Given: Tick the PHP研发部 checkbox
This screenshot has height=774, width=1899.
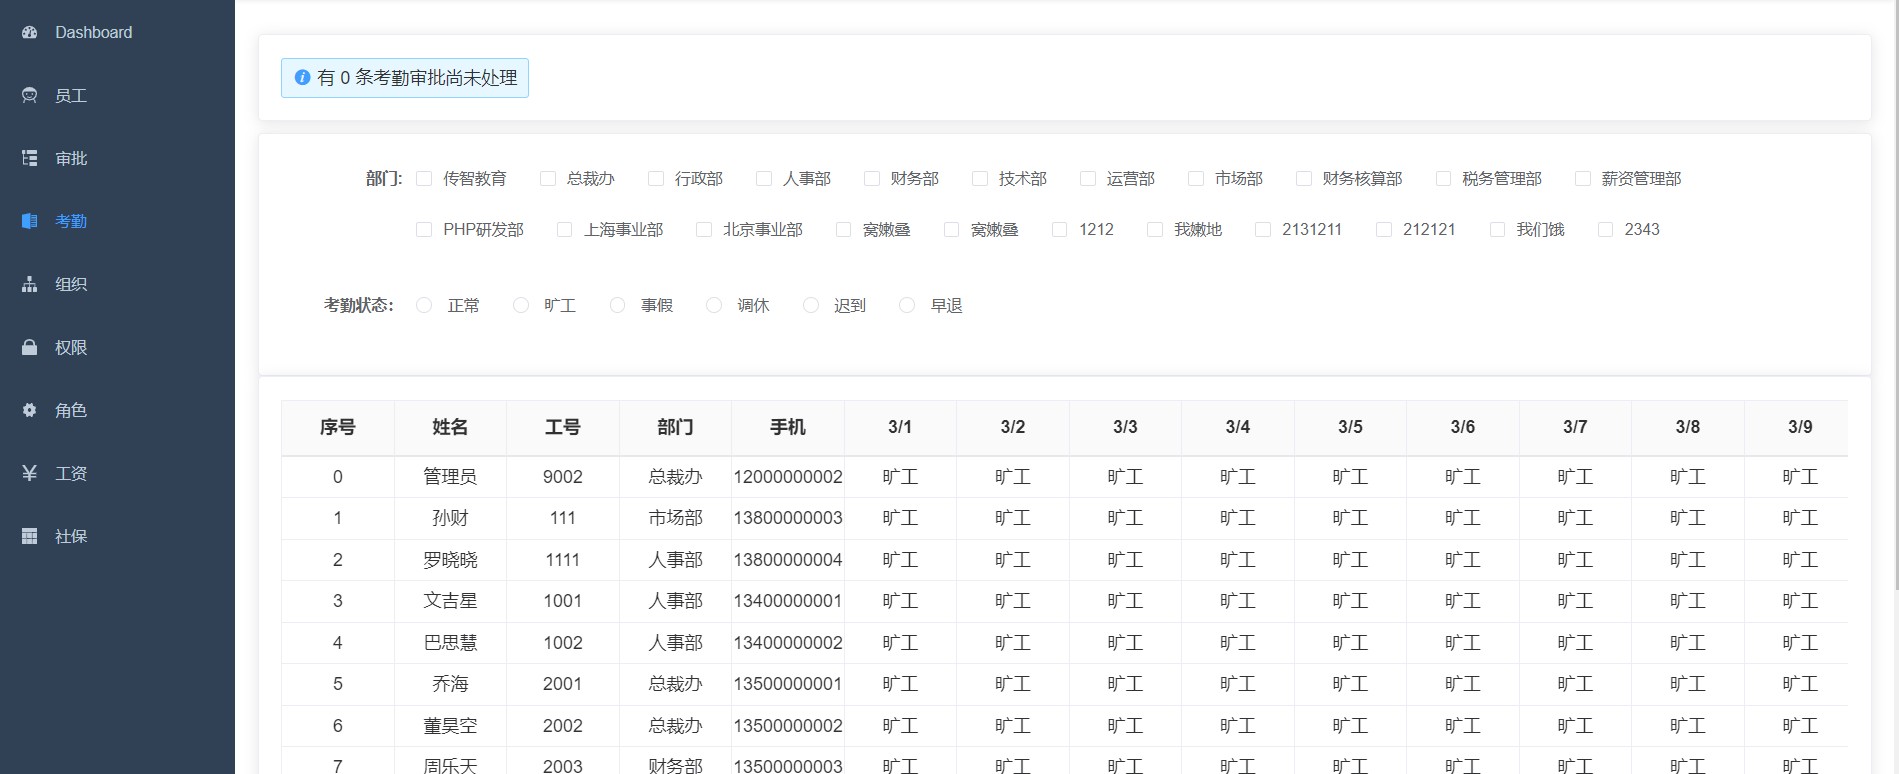Looking at the screenshot, I should click(x=424, y=229).
